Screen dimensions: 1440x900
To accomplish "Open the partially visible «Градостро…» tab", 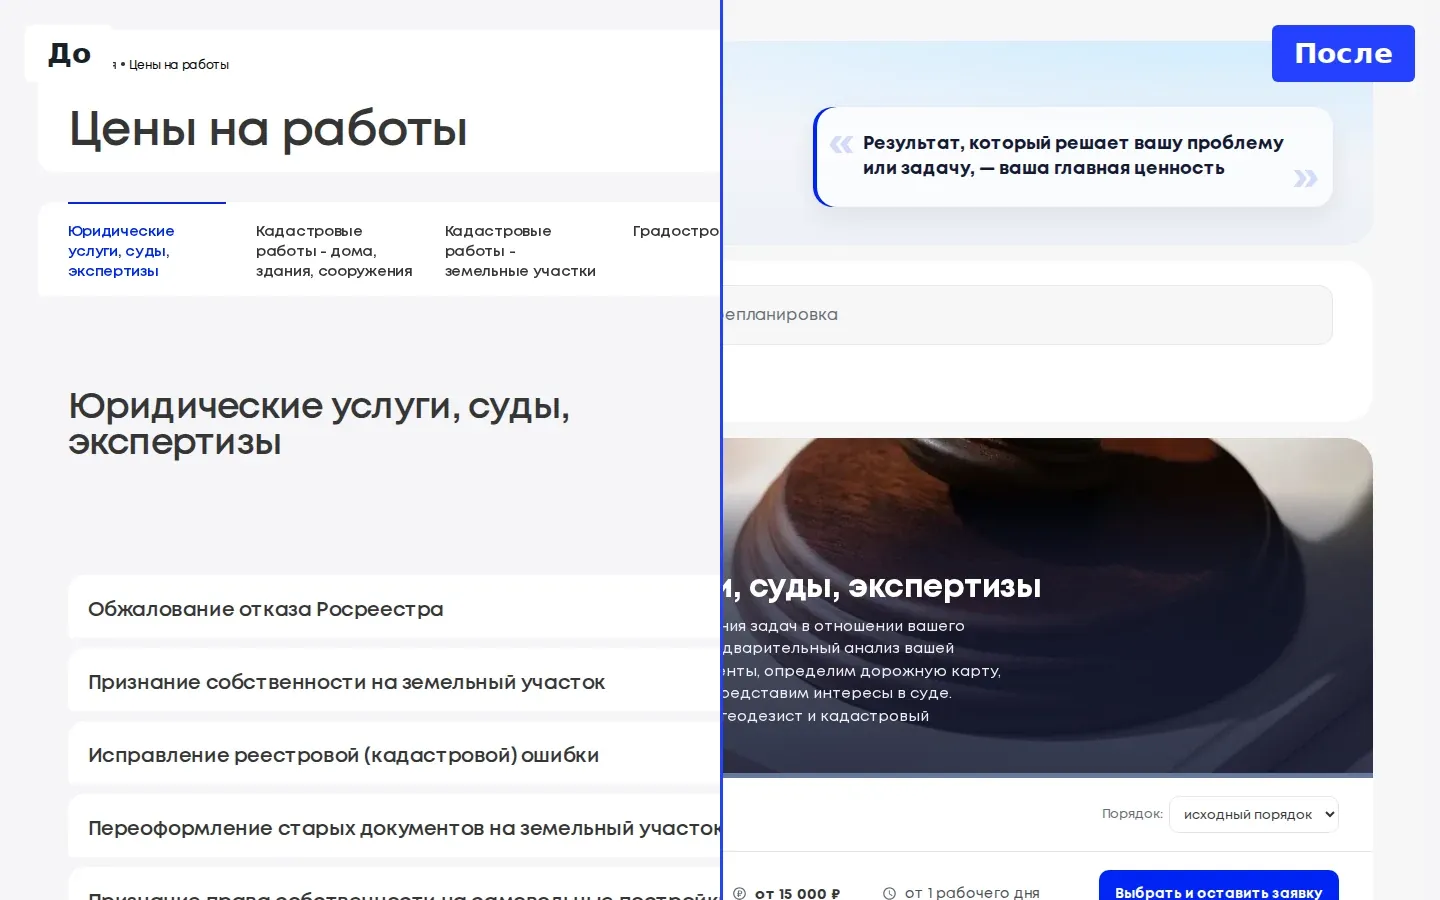I will 676,231.
